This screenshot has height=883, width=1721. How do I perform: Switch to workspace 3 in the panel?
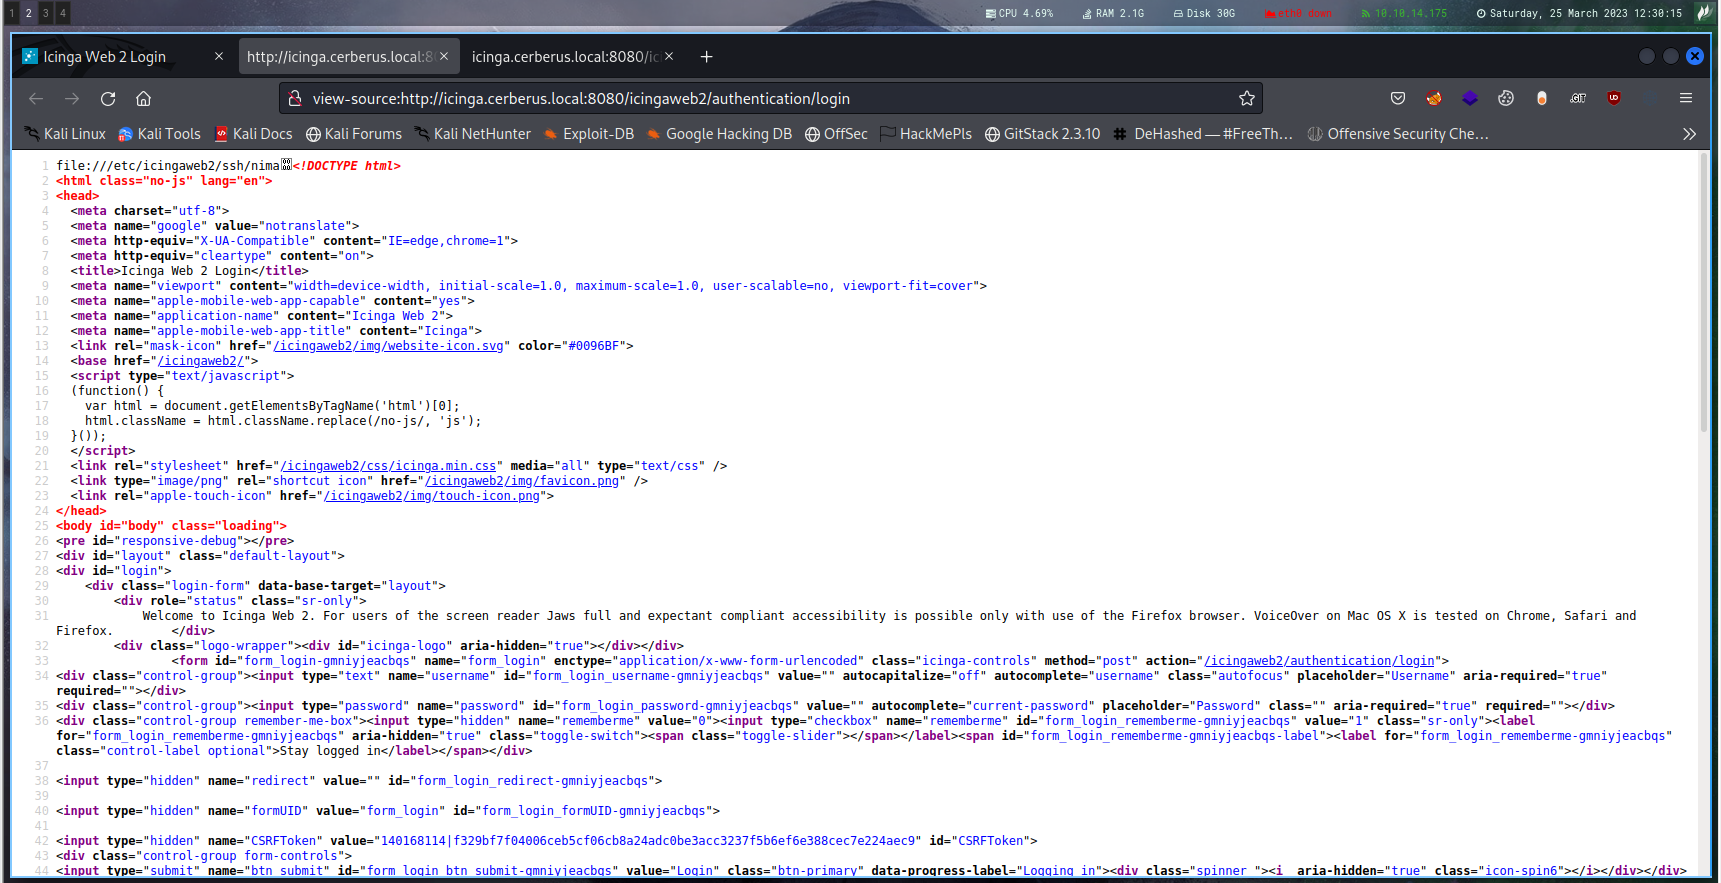point(45,13)
